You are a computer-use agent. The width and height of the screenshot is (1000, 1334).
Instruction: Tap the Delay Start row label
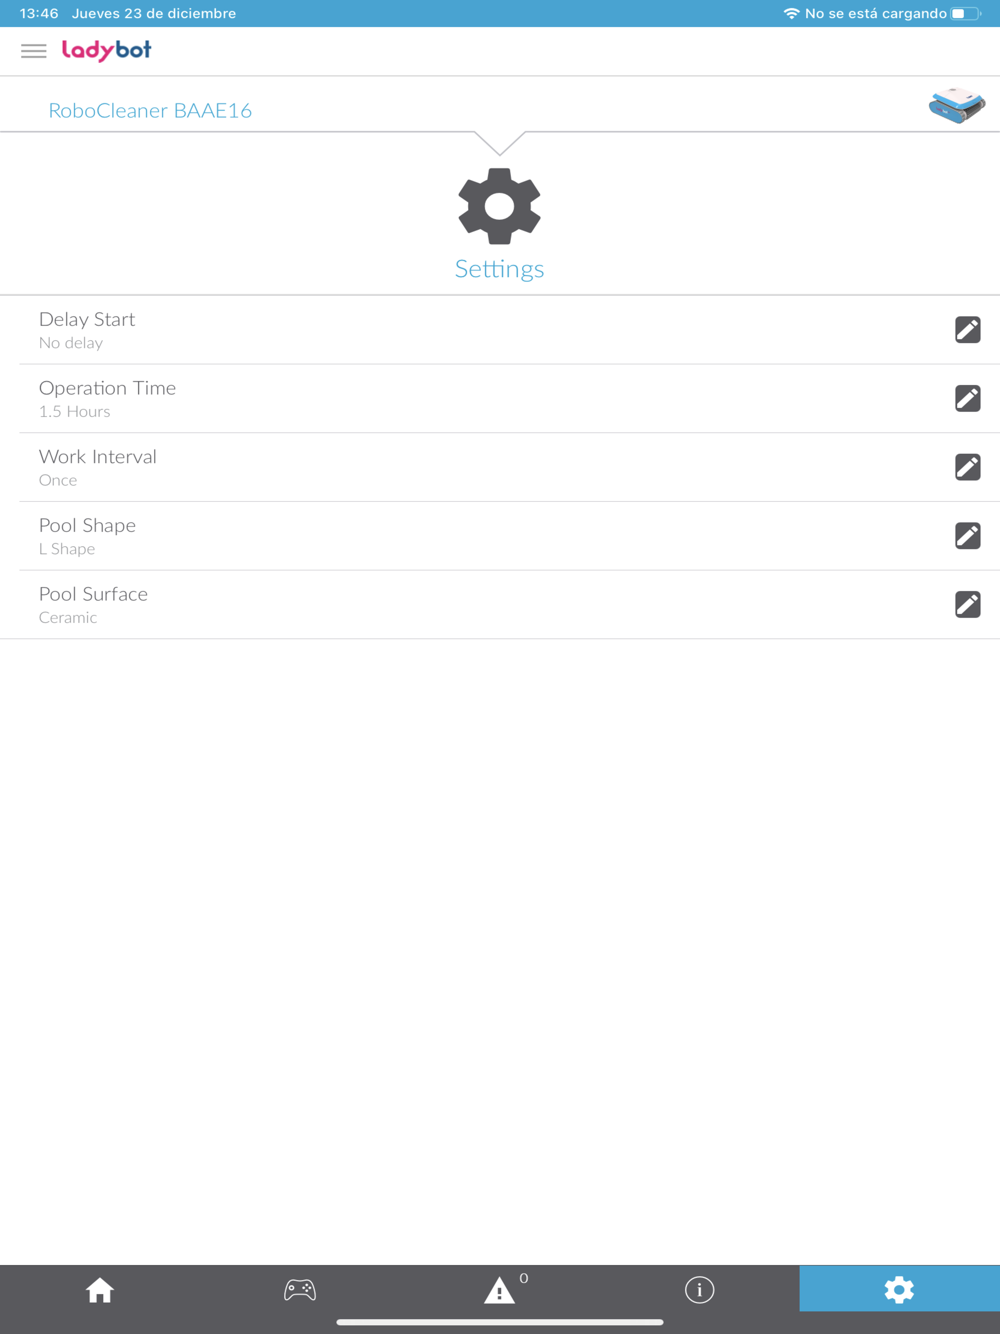point(87,319)
